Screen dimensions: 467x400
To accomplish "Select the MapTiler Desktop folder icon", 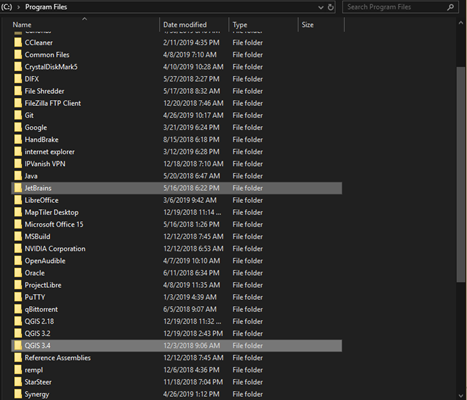I will 18,212.
